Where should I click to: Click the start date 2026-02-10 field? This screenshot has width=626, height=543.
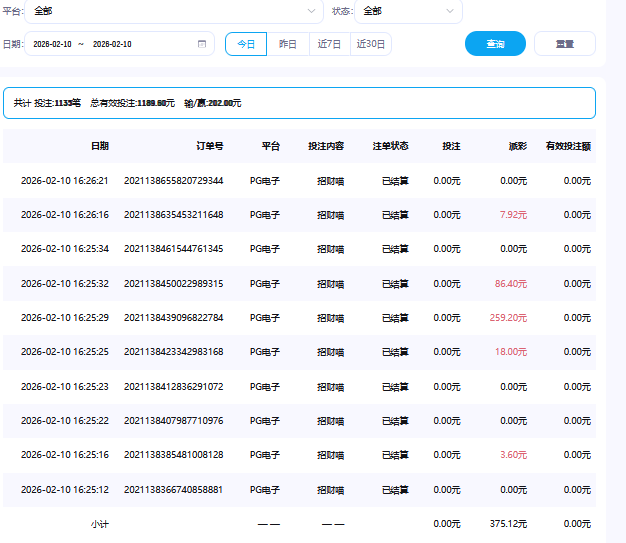(52, 44)
